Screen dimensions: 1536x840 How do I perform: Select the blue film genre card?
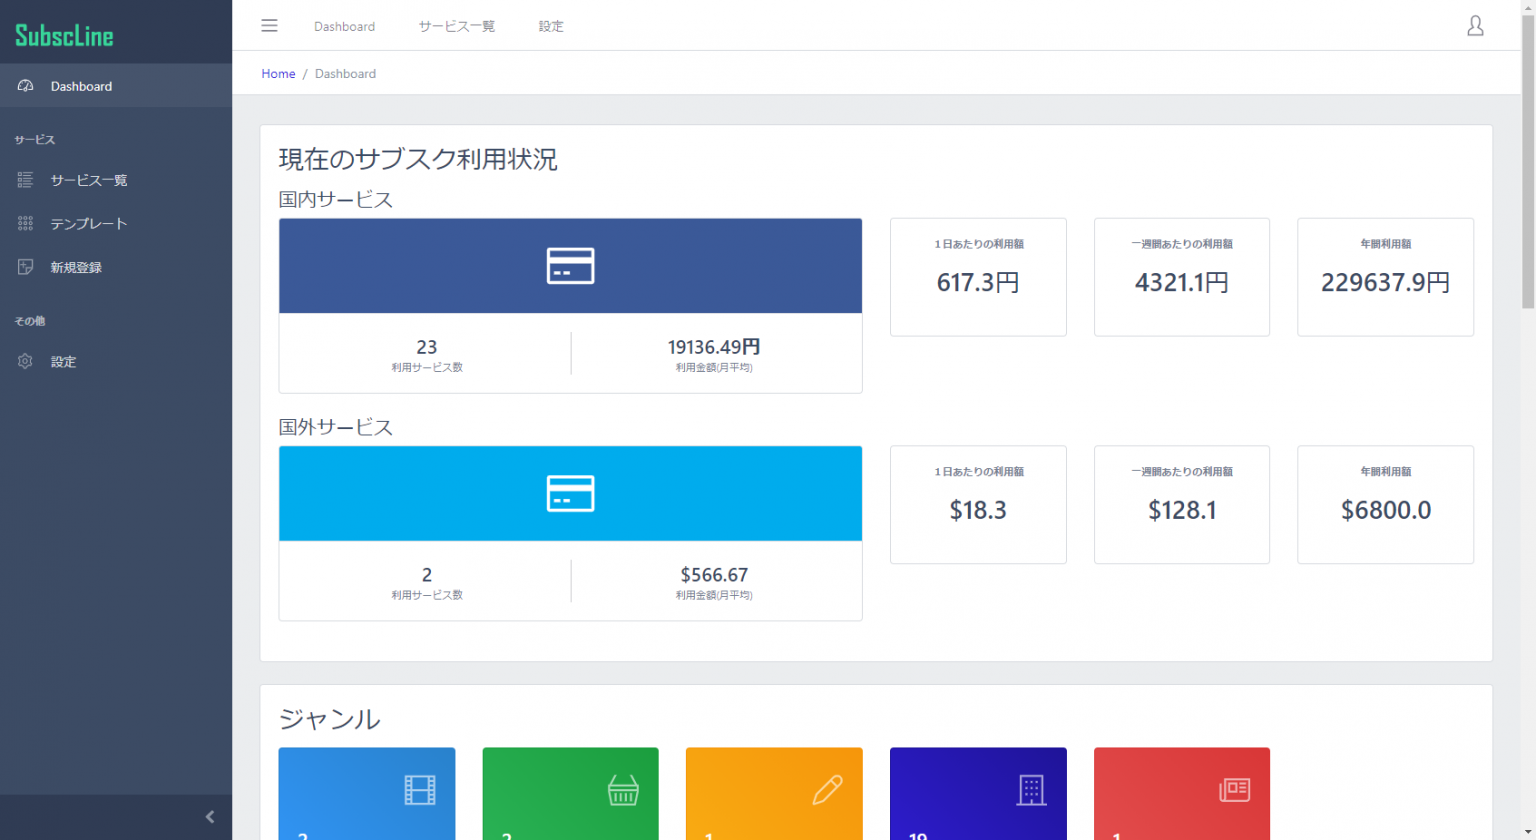pos(367,793)
